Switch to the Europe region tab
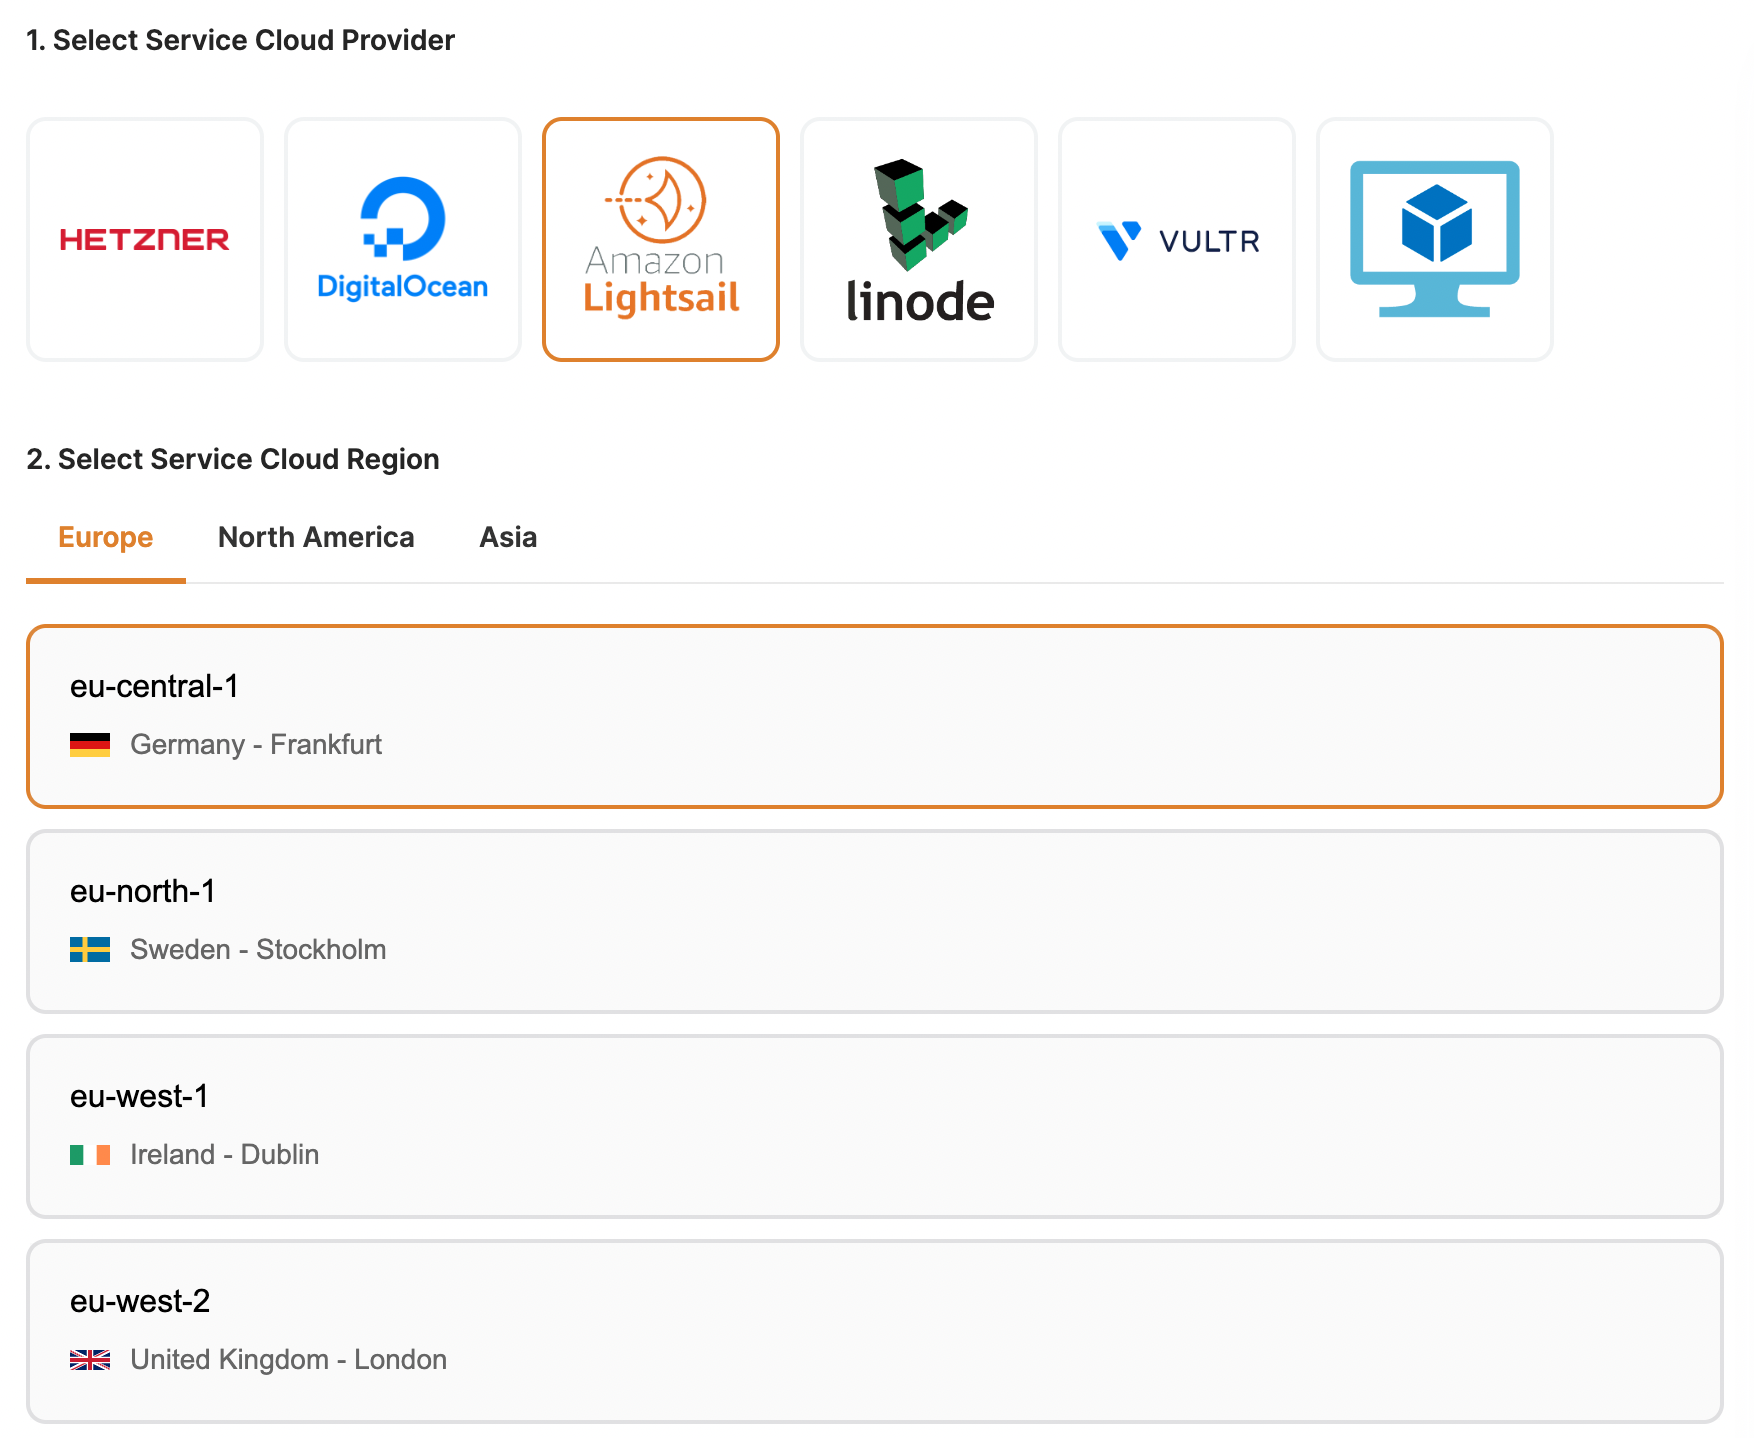Screen dimensions: 1754x1438 (105, 538)
